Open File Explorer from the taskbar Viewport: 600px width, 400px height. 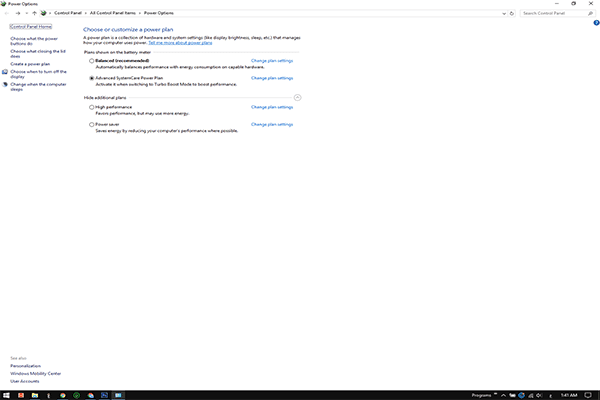click(x=35, y=395)
